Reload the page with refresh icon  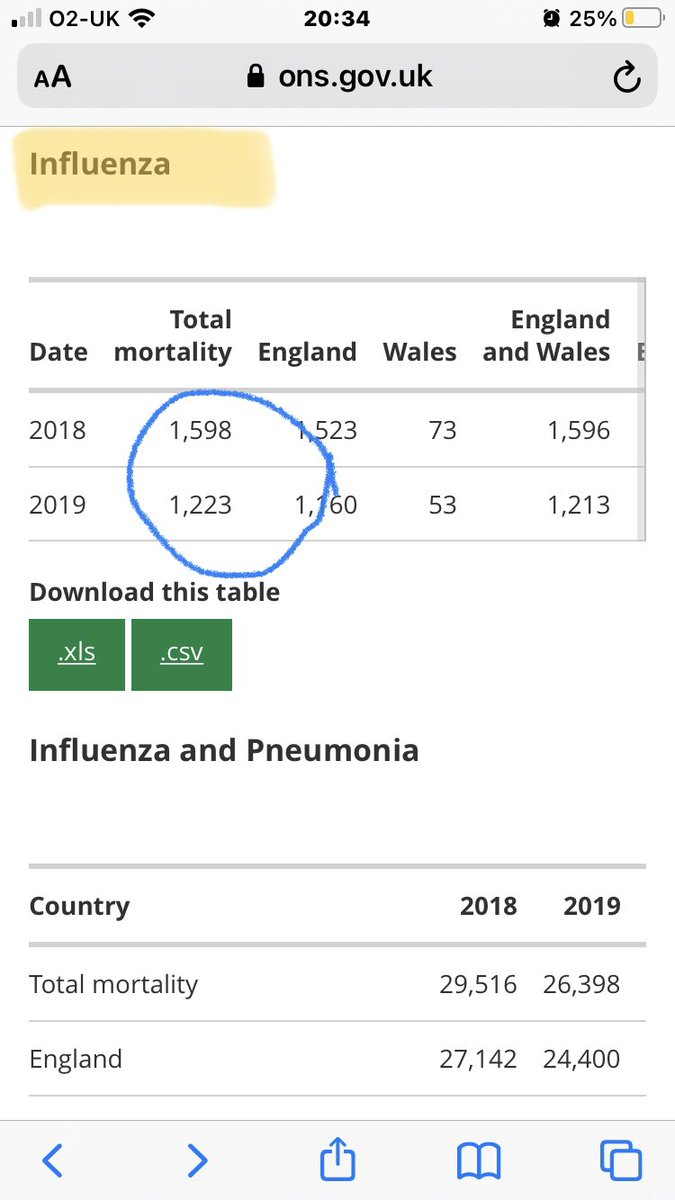(x=626, y=77)
